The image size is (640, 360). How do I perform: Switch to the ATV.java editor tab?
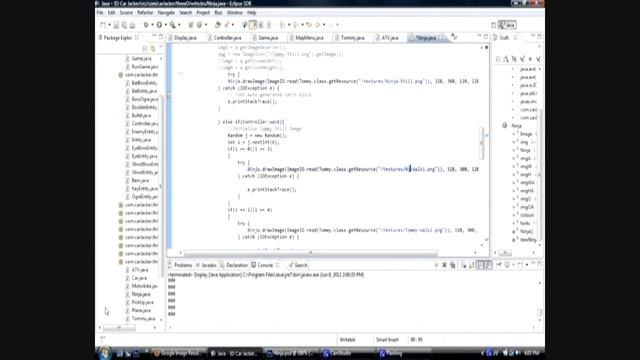(x=387, y=38)
